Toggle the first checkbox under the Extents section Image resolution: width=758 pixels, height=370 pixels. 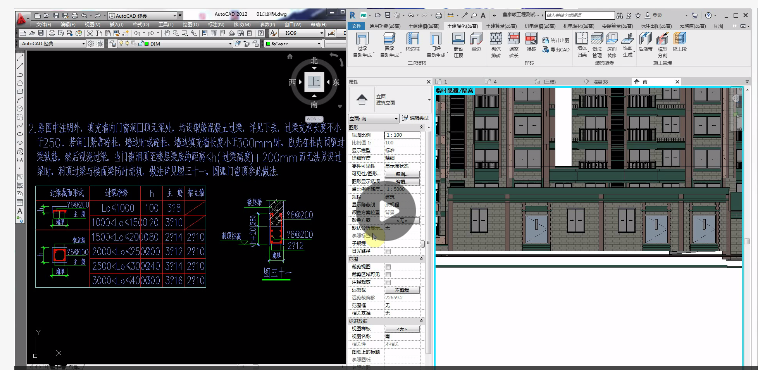[387, 266]
